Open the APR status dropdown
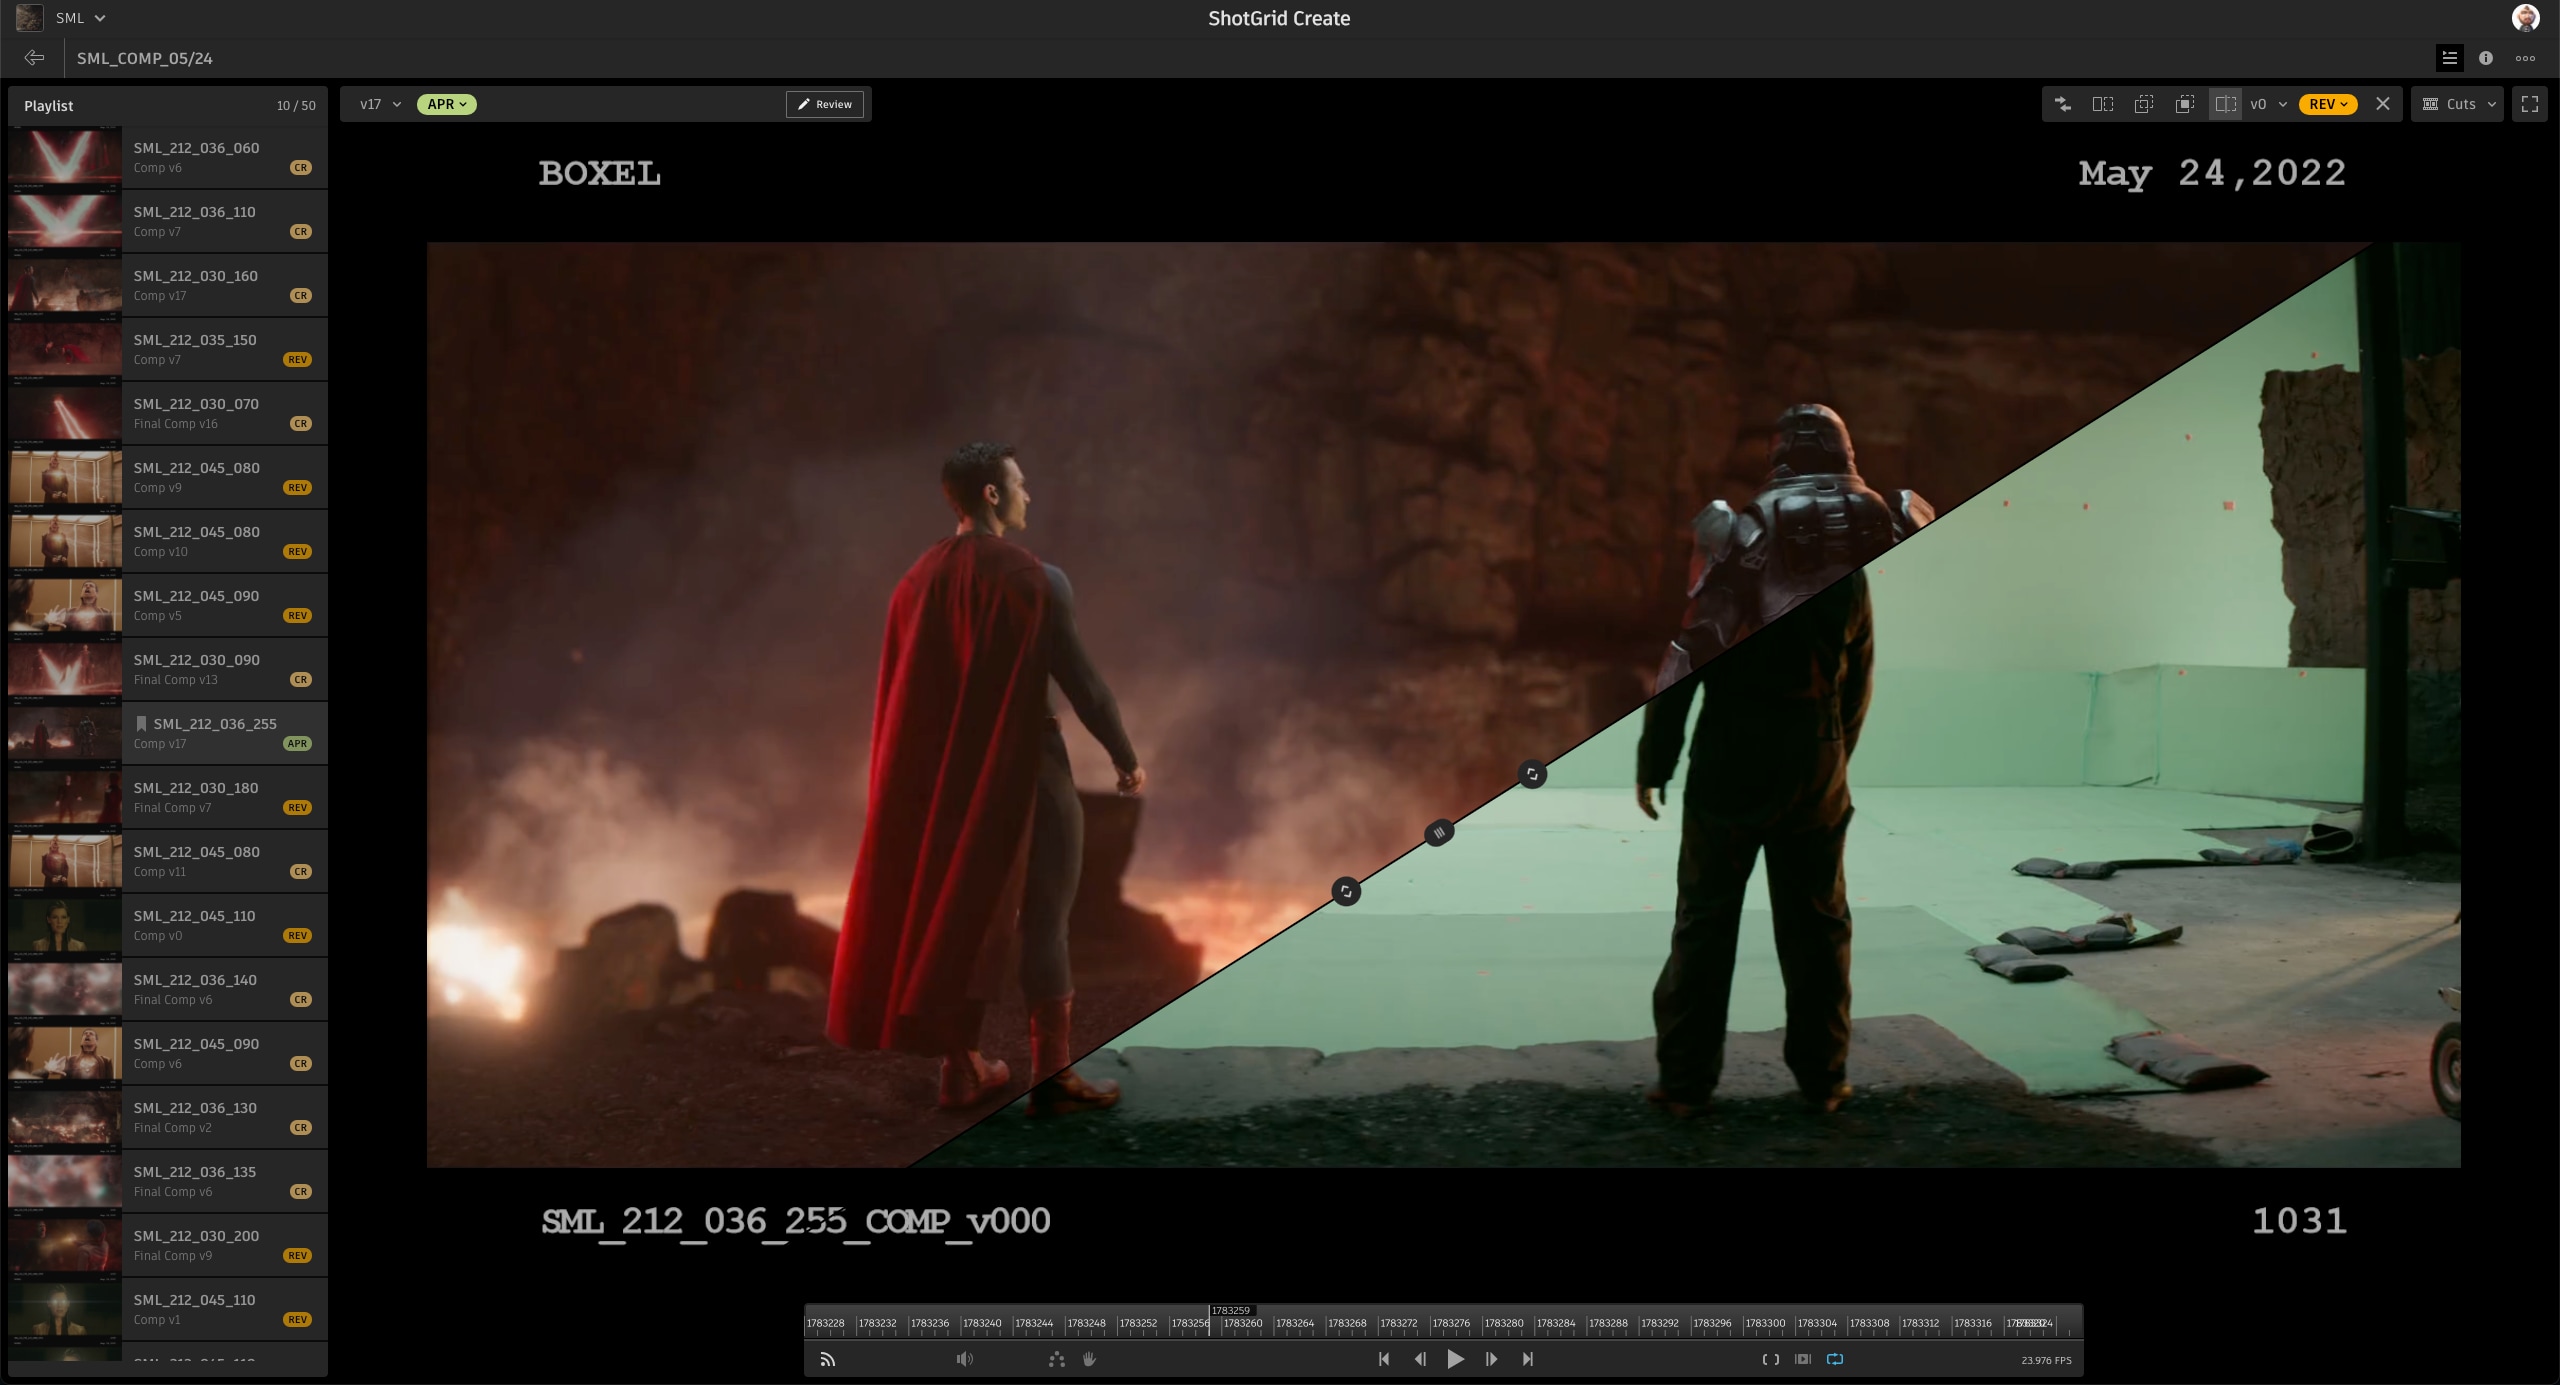Image resolution: width=2560 pixels, height=1385 pixels. 446,104
